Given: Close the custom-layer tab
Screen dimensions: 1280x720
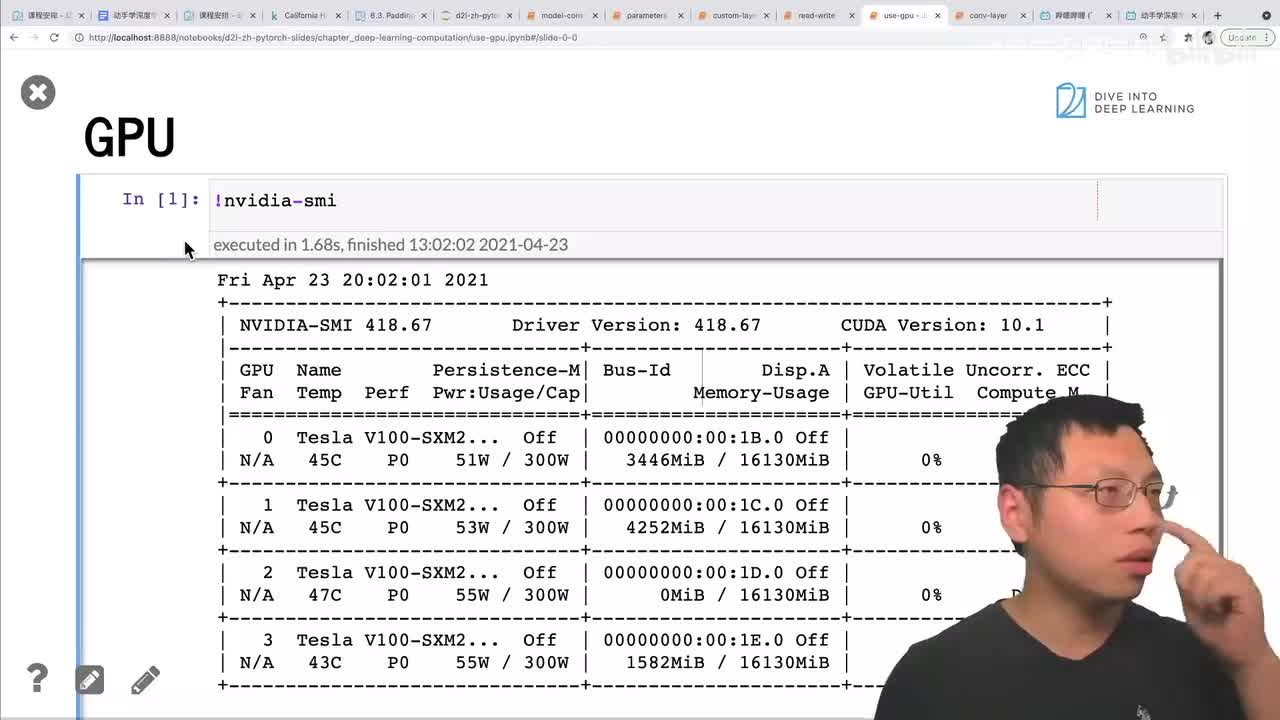Looking at the screenshot, I should [766, 16].
